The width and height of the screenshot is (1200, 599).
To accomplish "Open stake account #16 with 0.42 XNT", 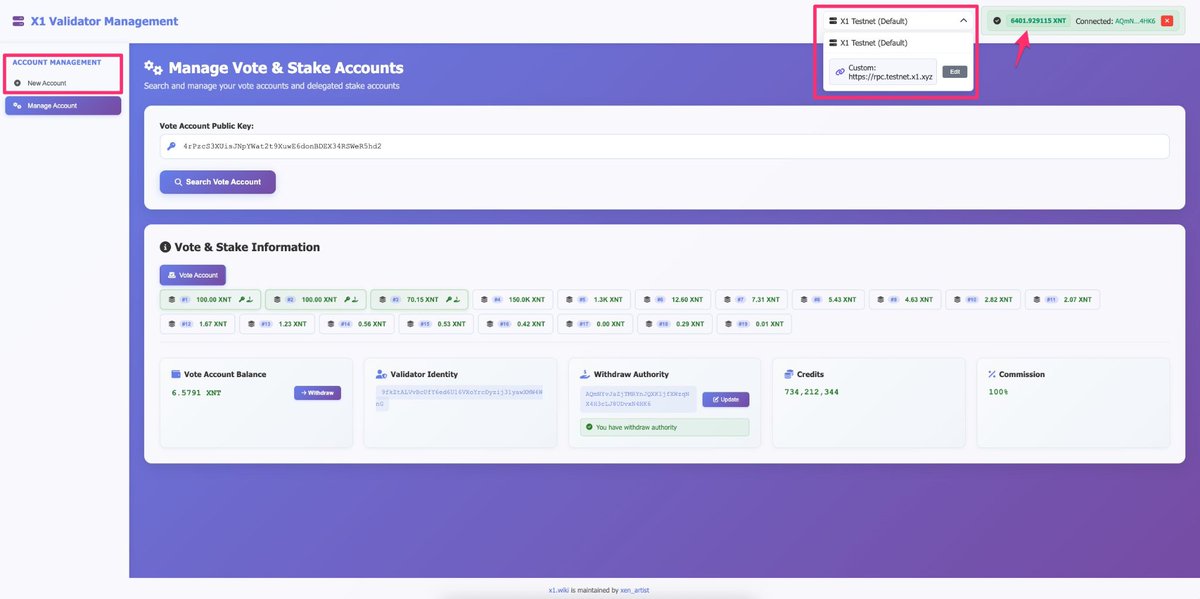I will (516, 324).
